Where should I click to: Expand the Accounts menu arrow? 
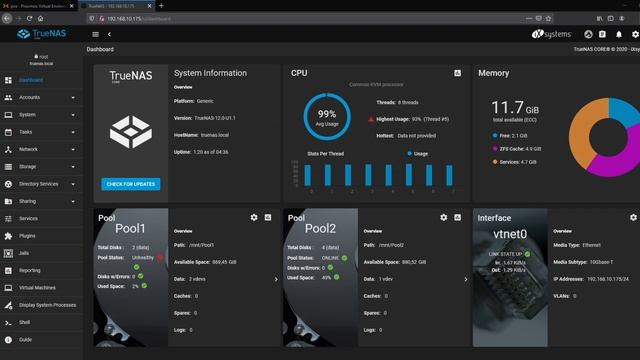(73, 98)
